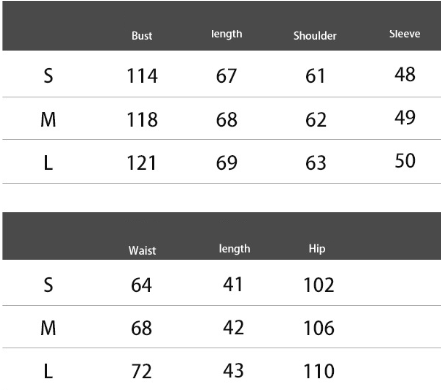Select waist value 64

pyautogui.click(x=141, y=285)
